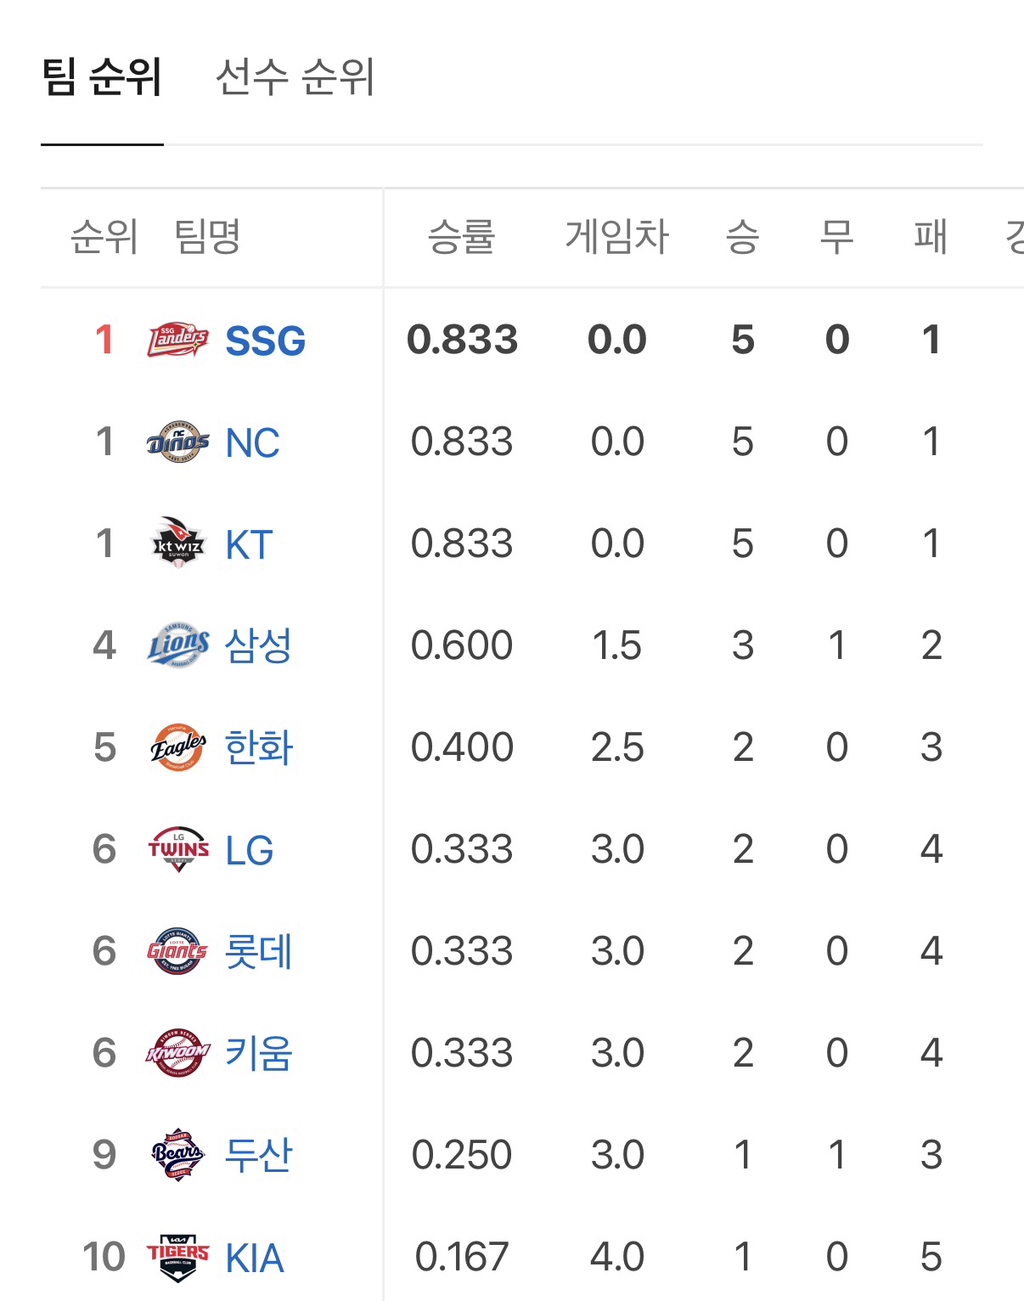Screen dimensions: 1024x1301
Task: Click the LG Twins team logo
Action: point(178,849)
